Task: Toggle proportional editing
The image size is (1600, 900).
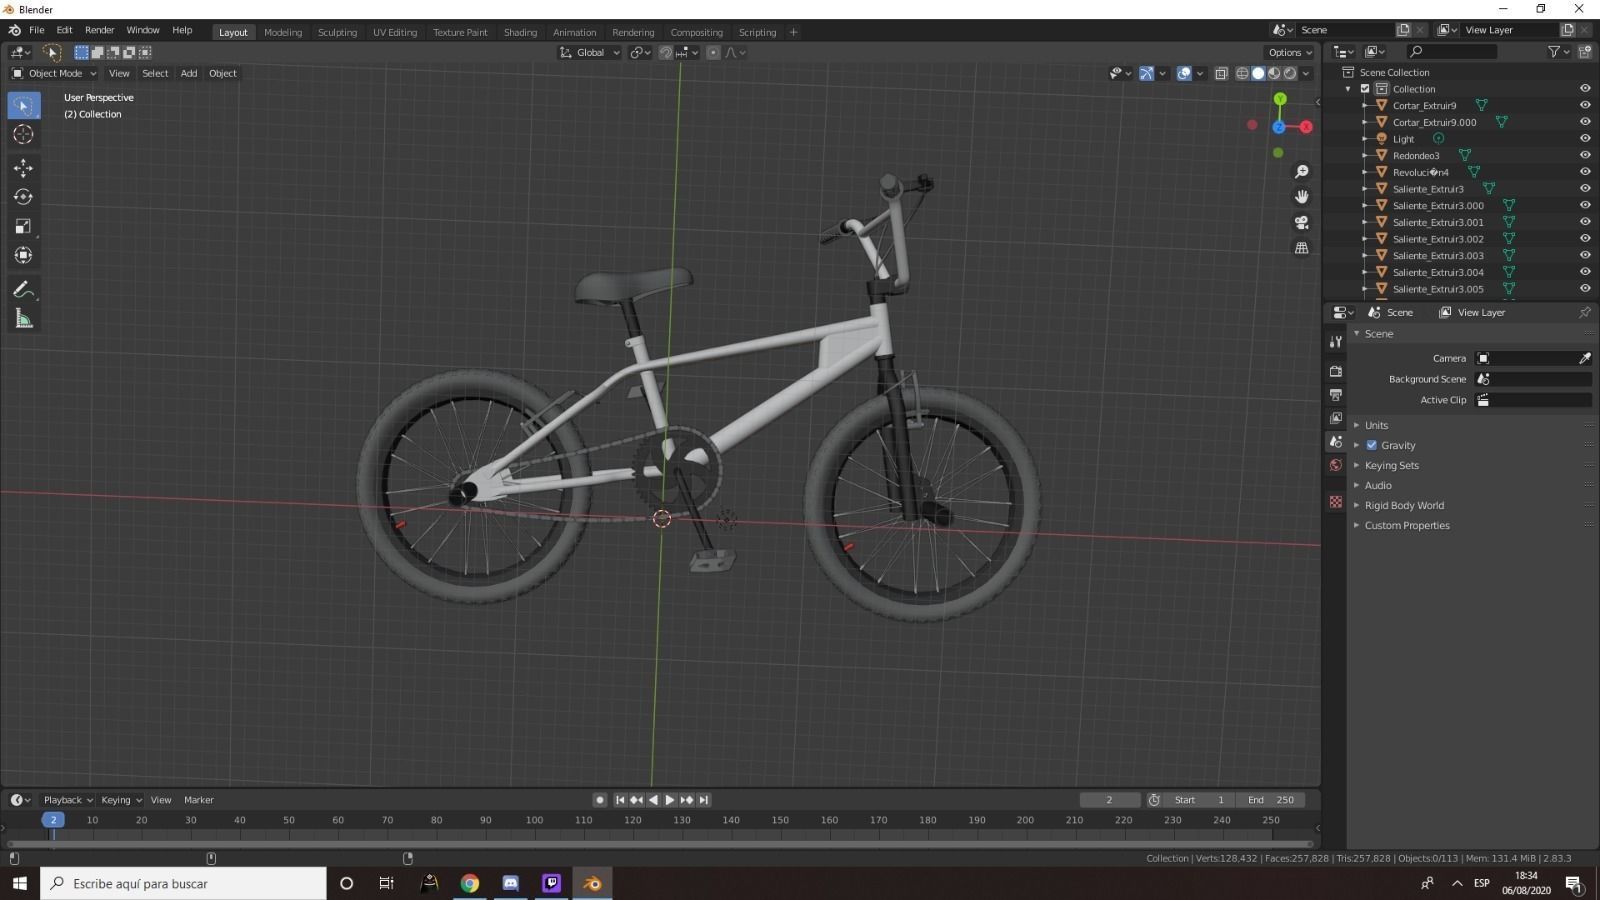Action: click(713, 52)
